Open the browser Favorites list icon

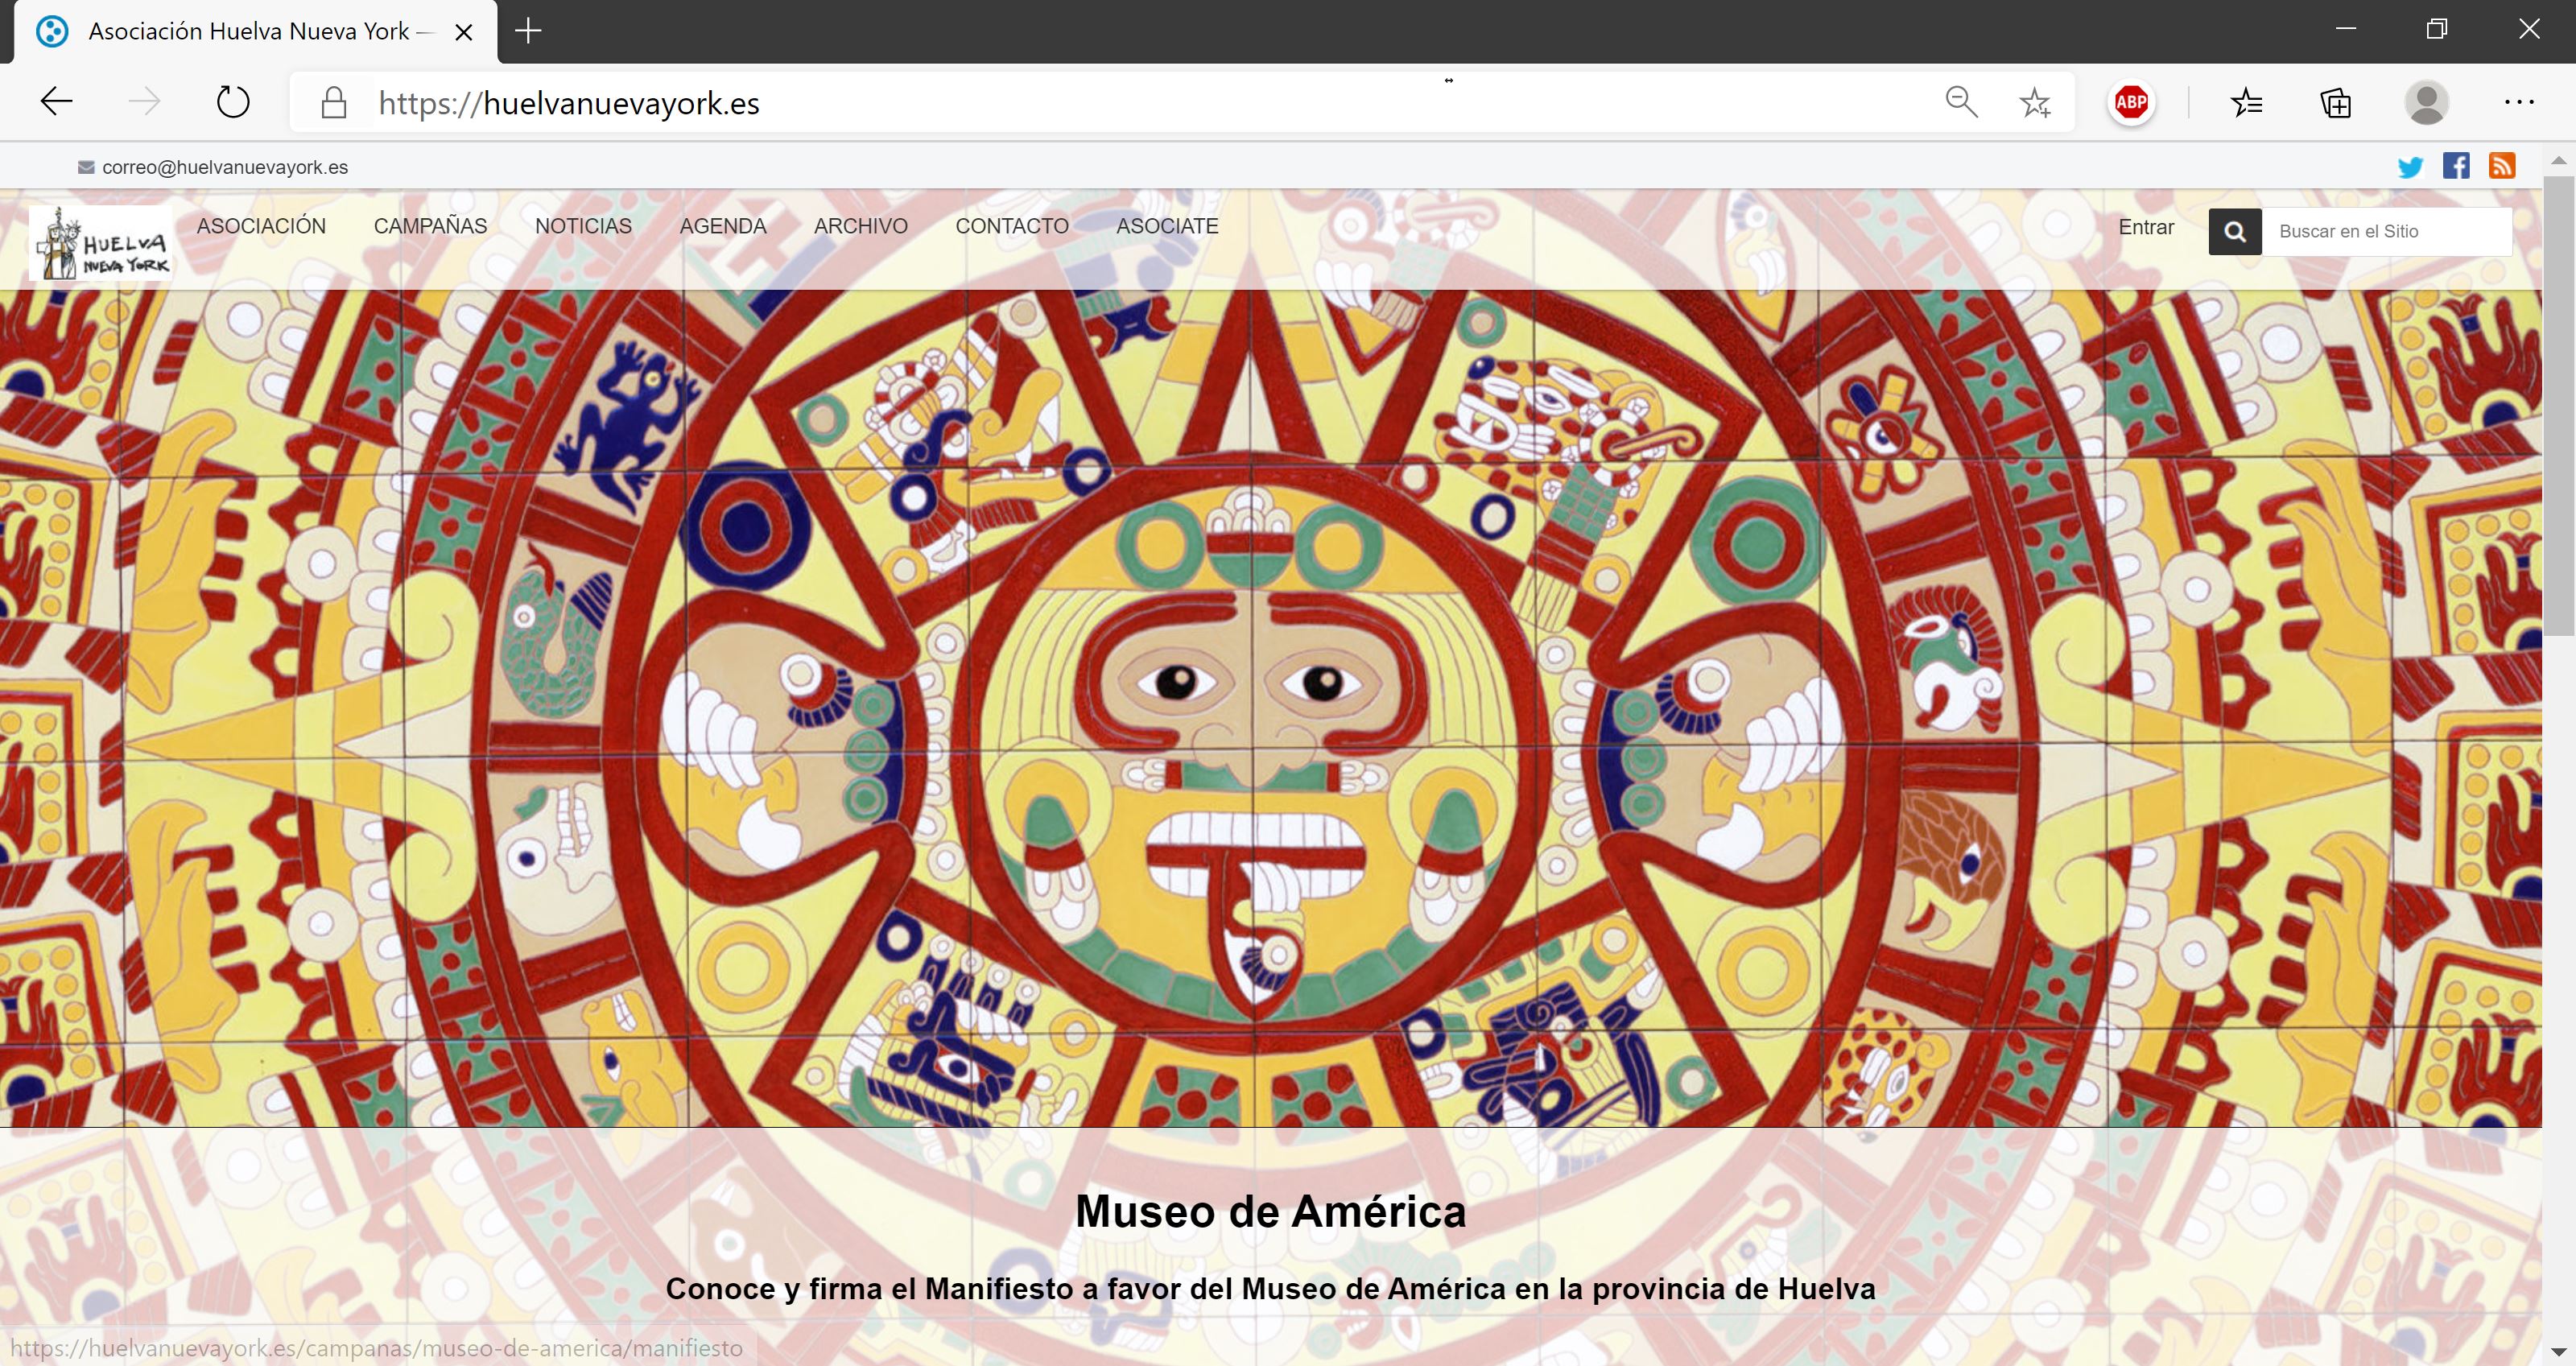coord(2246,102)
